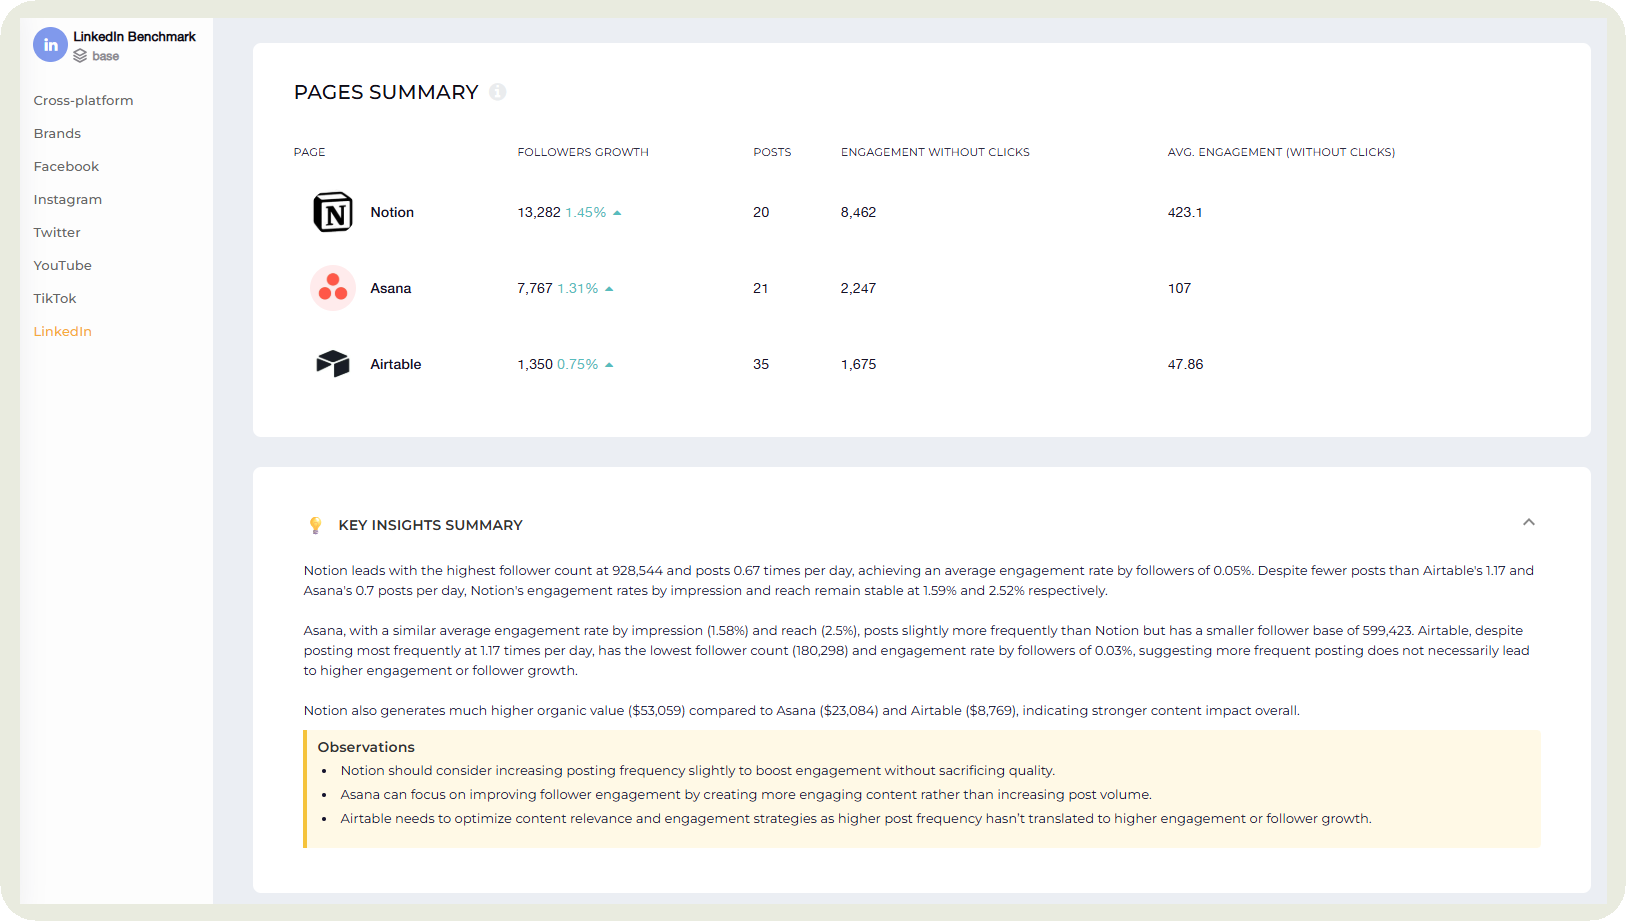Click the lightbulb icon in Key Insights Summary

coord(316,524)
